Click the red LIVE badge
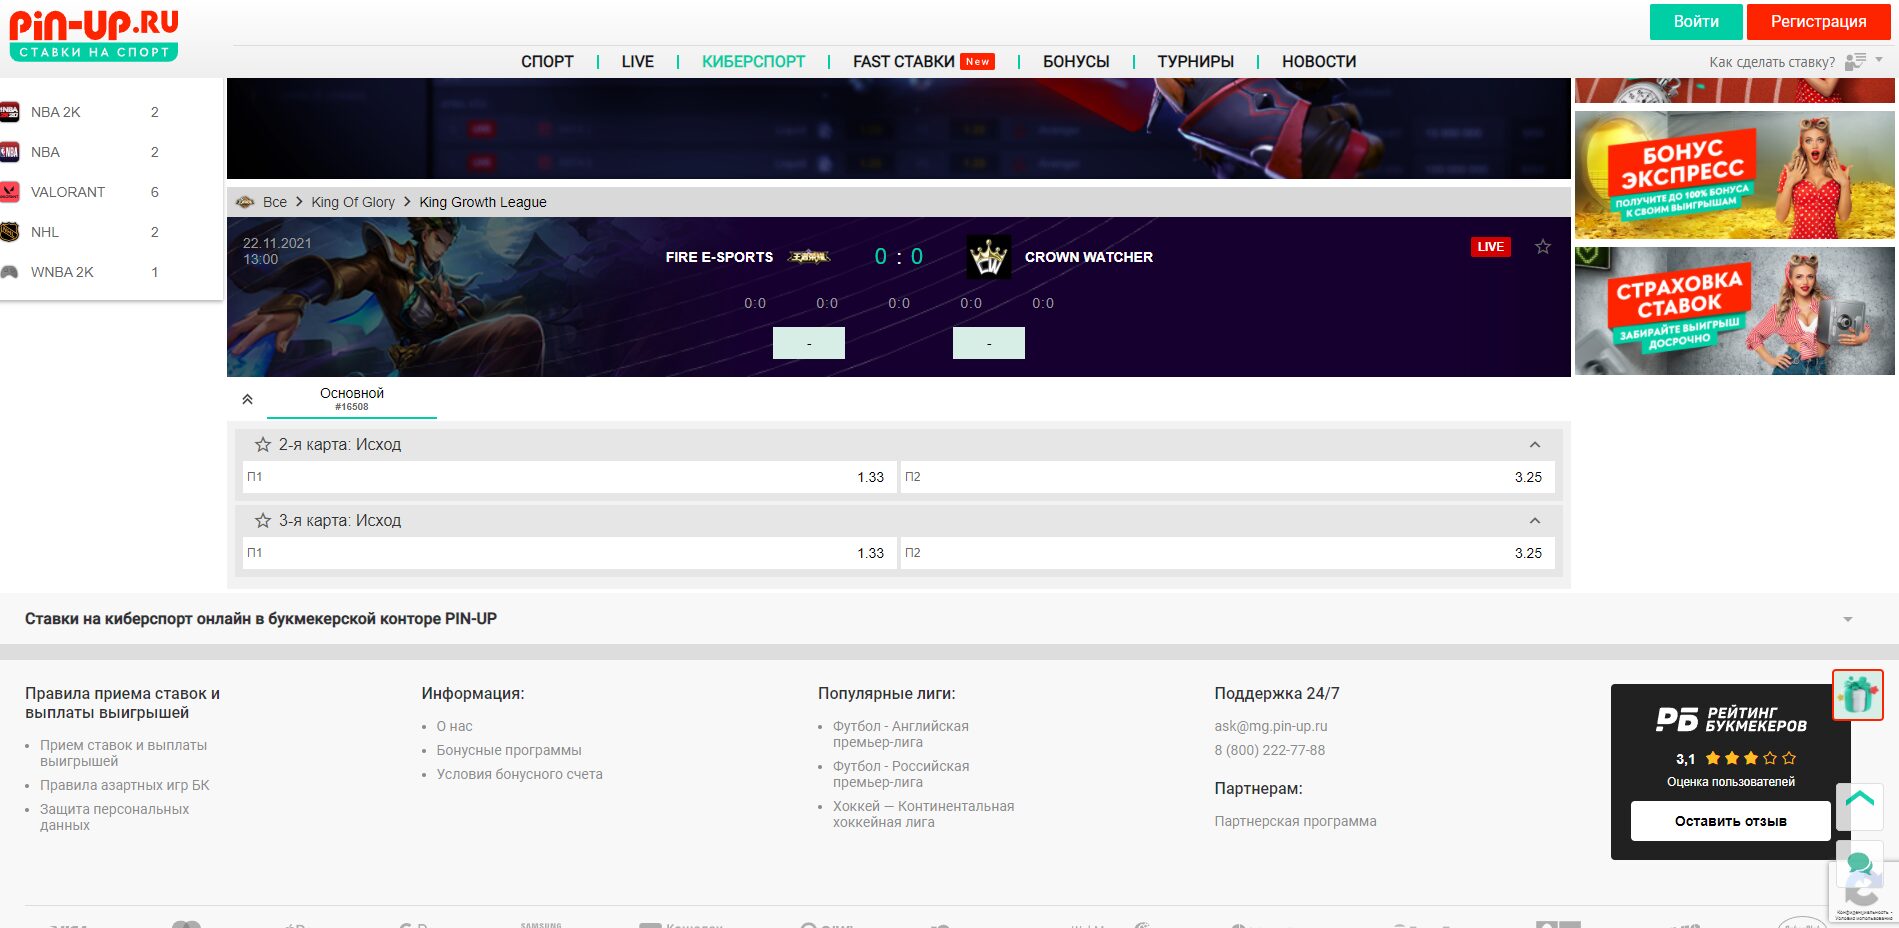1899x928 pixels. pyautogui.click(x=1490, y=247)
